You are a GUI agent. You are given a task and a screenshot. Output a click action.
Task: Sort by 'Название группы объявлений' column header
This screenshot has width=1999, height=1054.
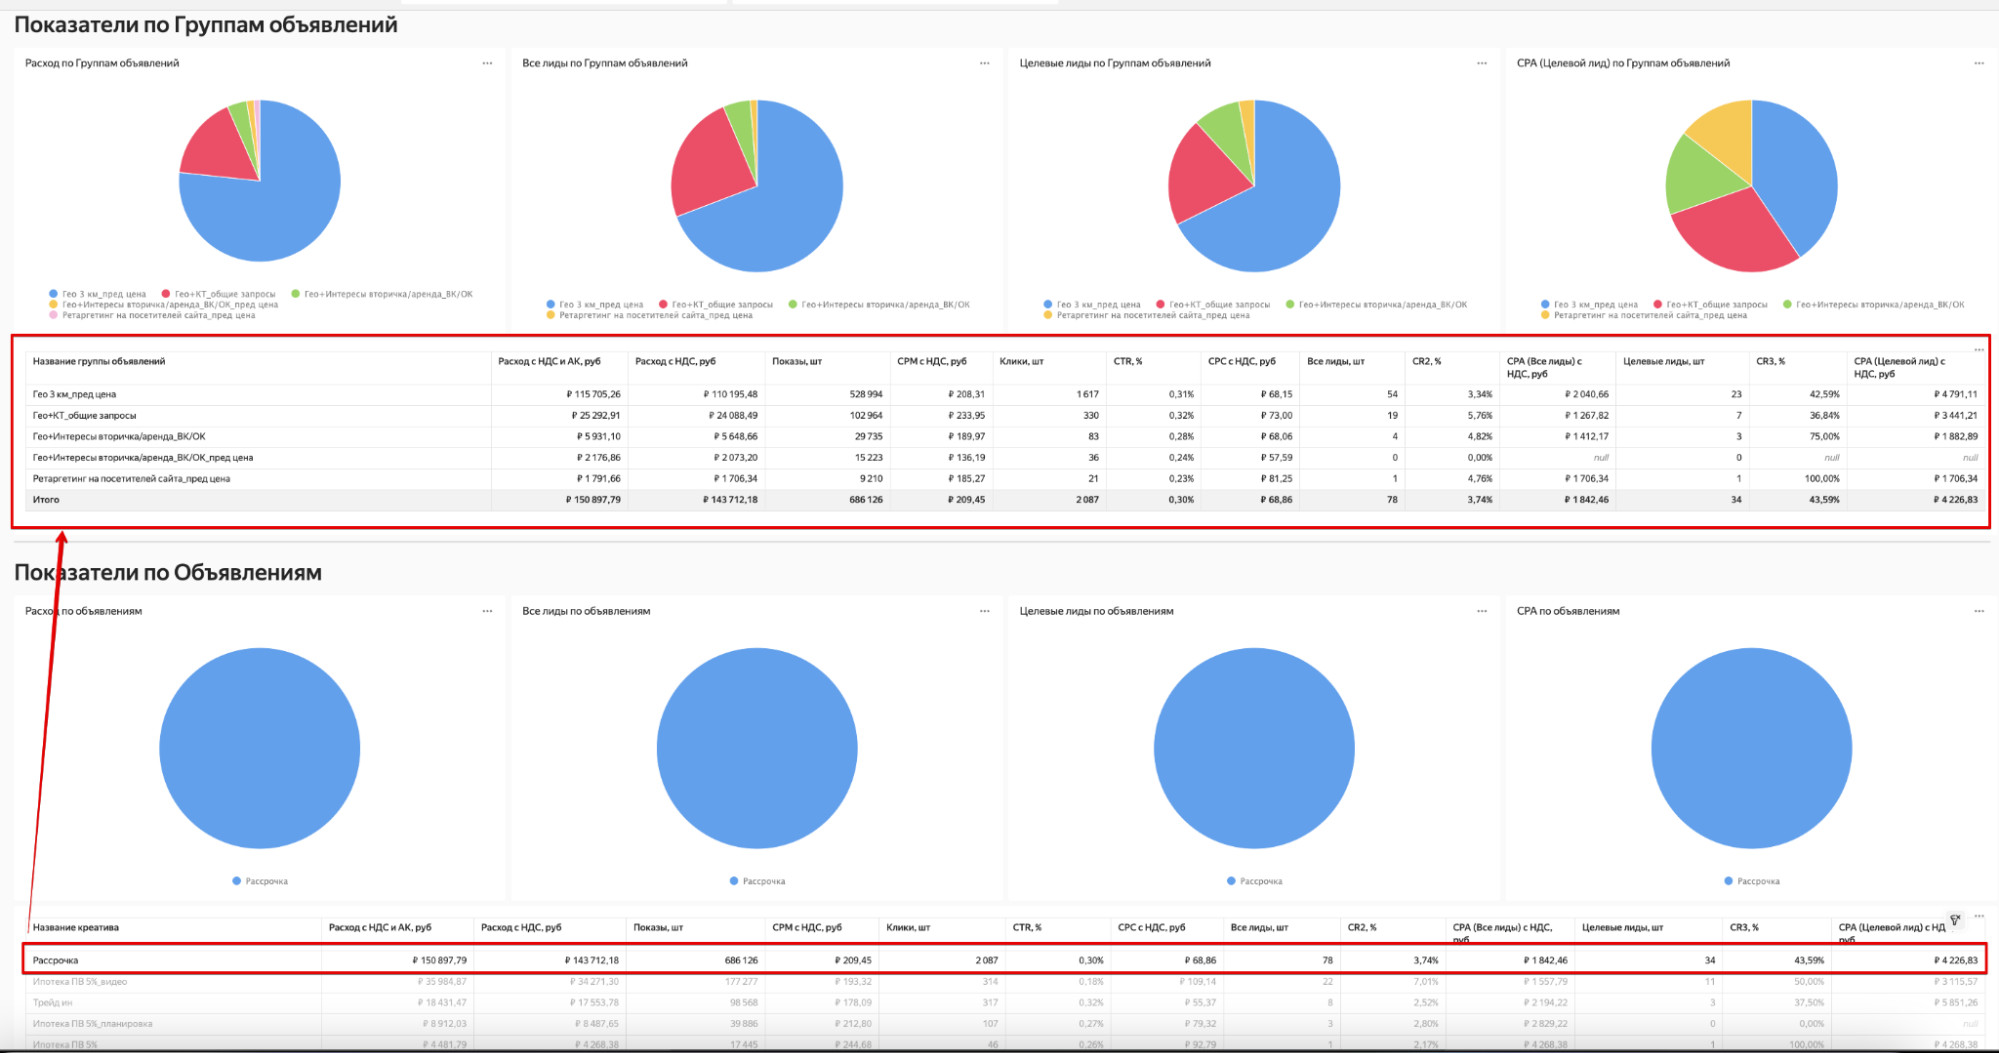coord(99,361)
